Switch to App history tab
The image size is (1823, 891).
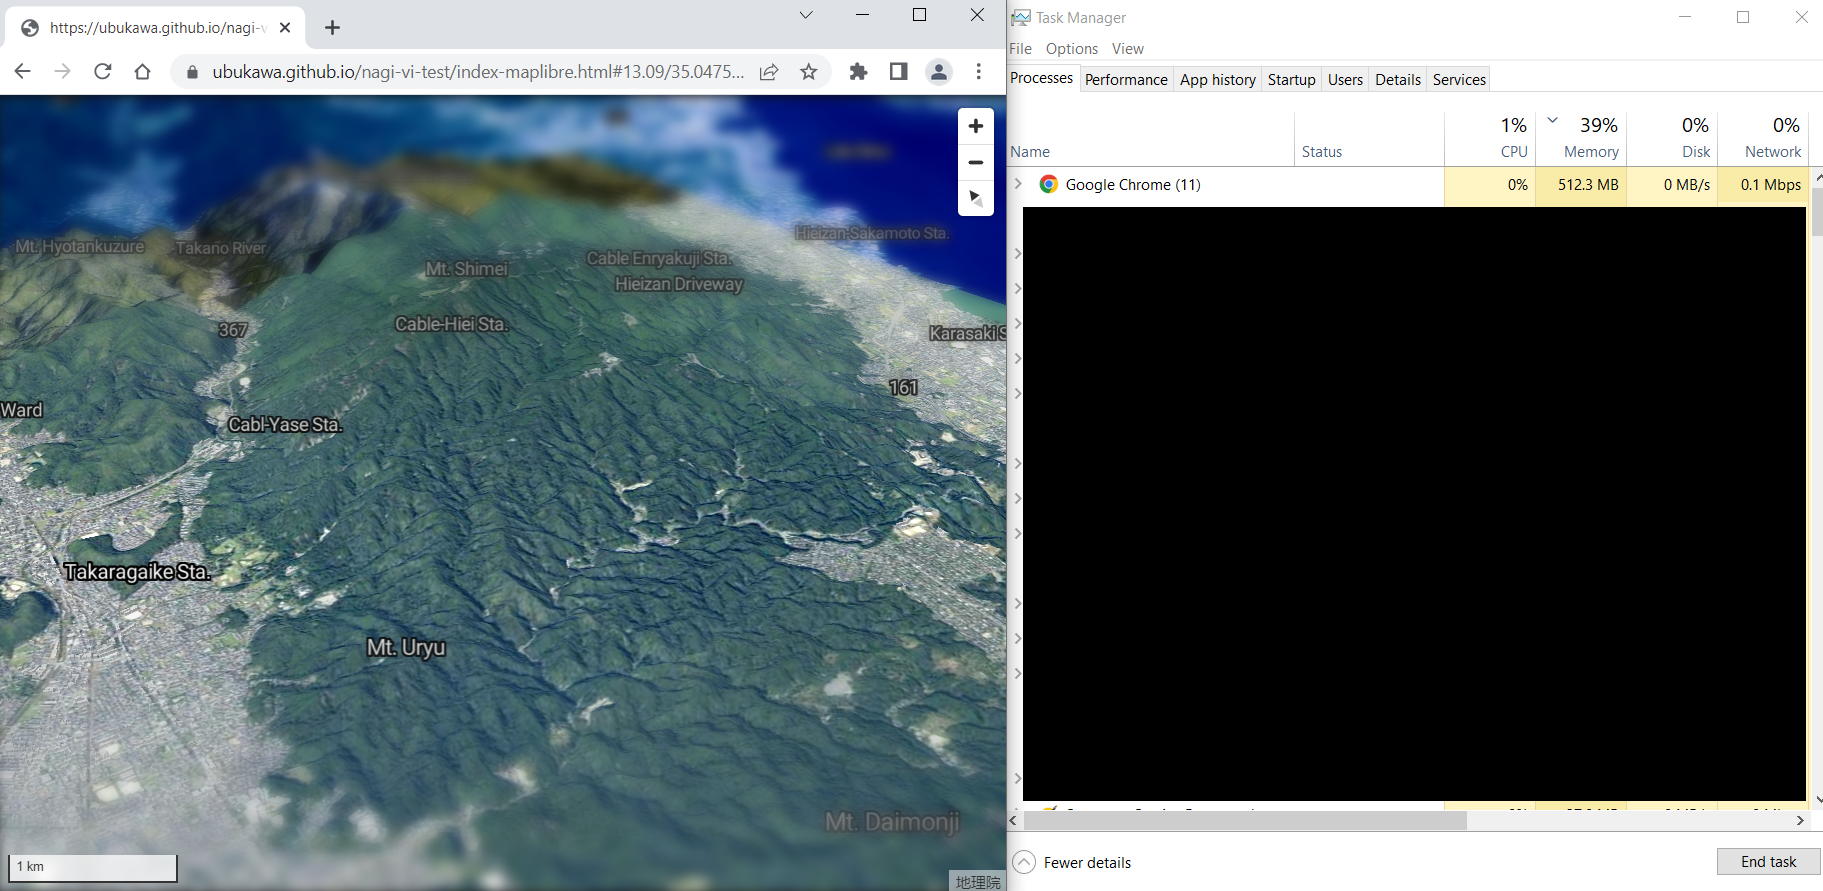pos(1217,80)
